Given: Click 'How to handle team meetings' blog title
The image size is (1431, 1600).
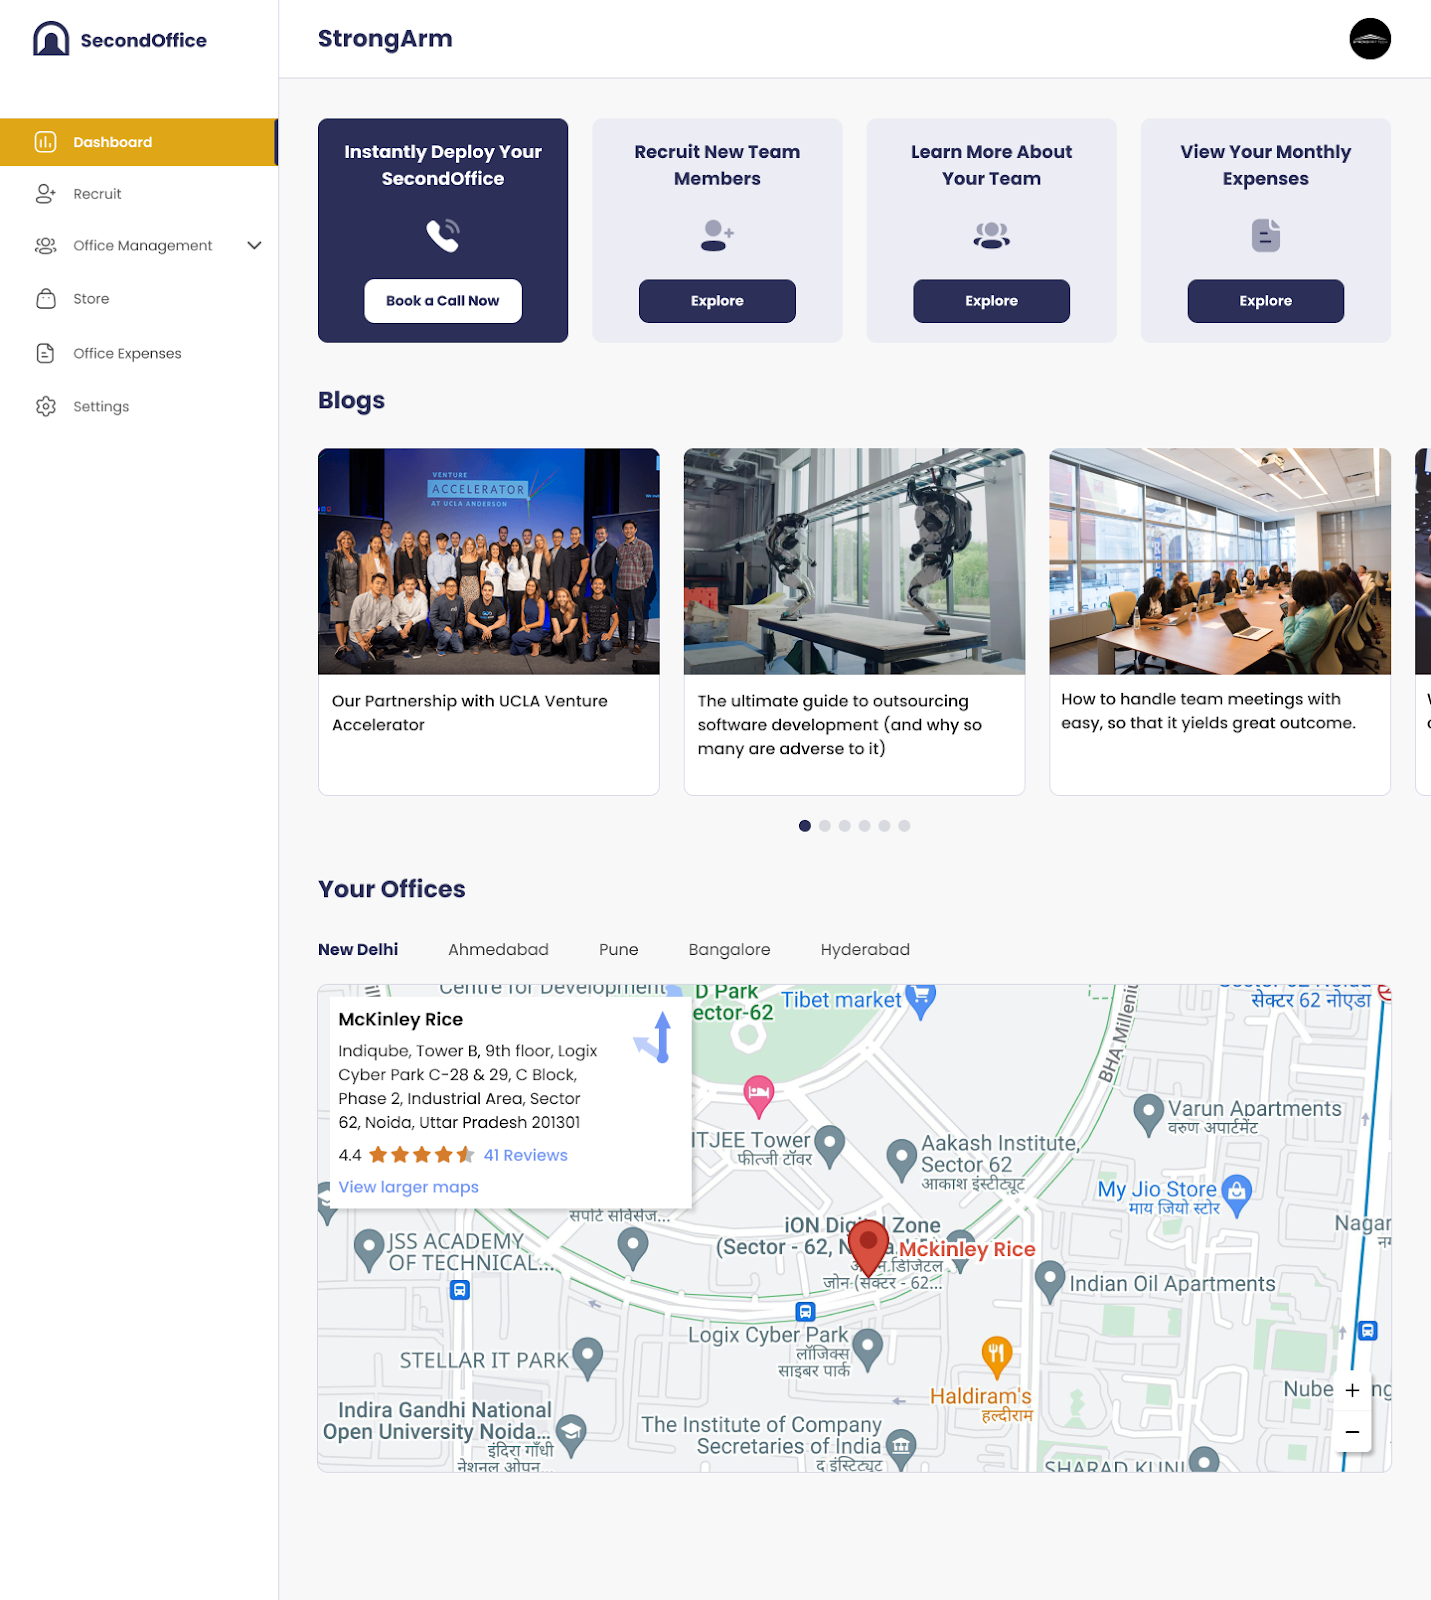Looking at the screenshot, I should pos(1208,711).
